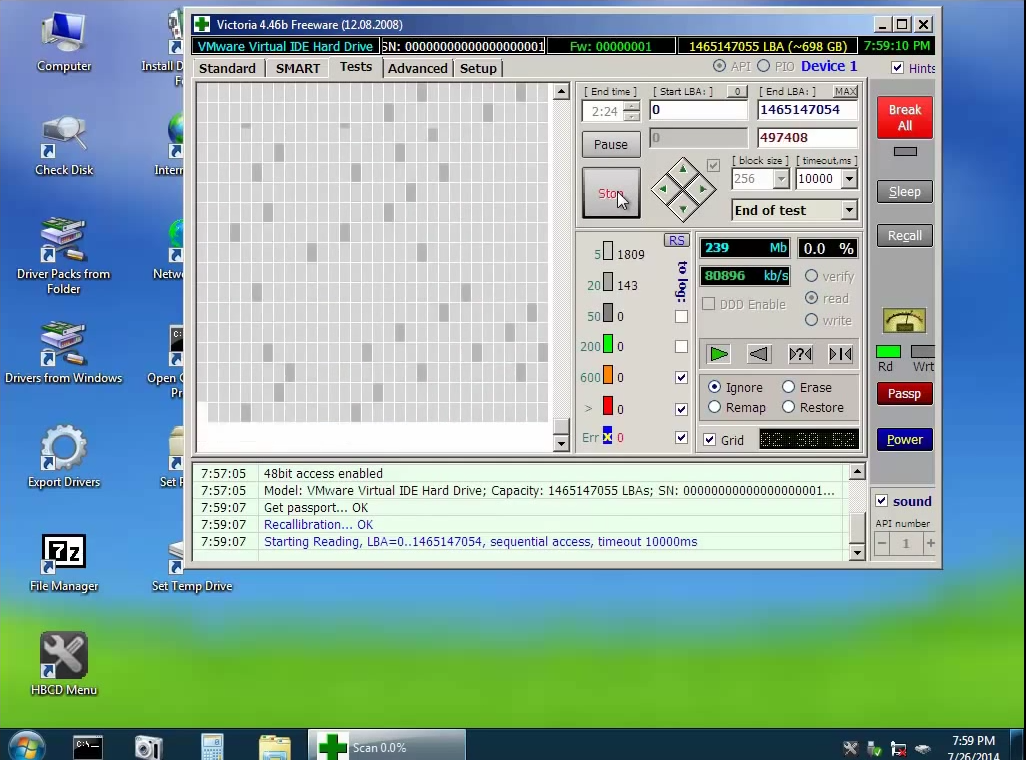Open the calculator taskbar icon
This screenshot has height=760, width=1026.
pyautogui.click(x=212, y=747)
